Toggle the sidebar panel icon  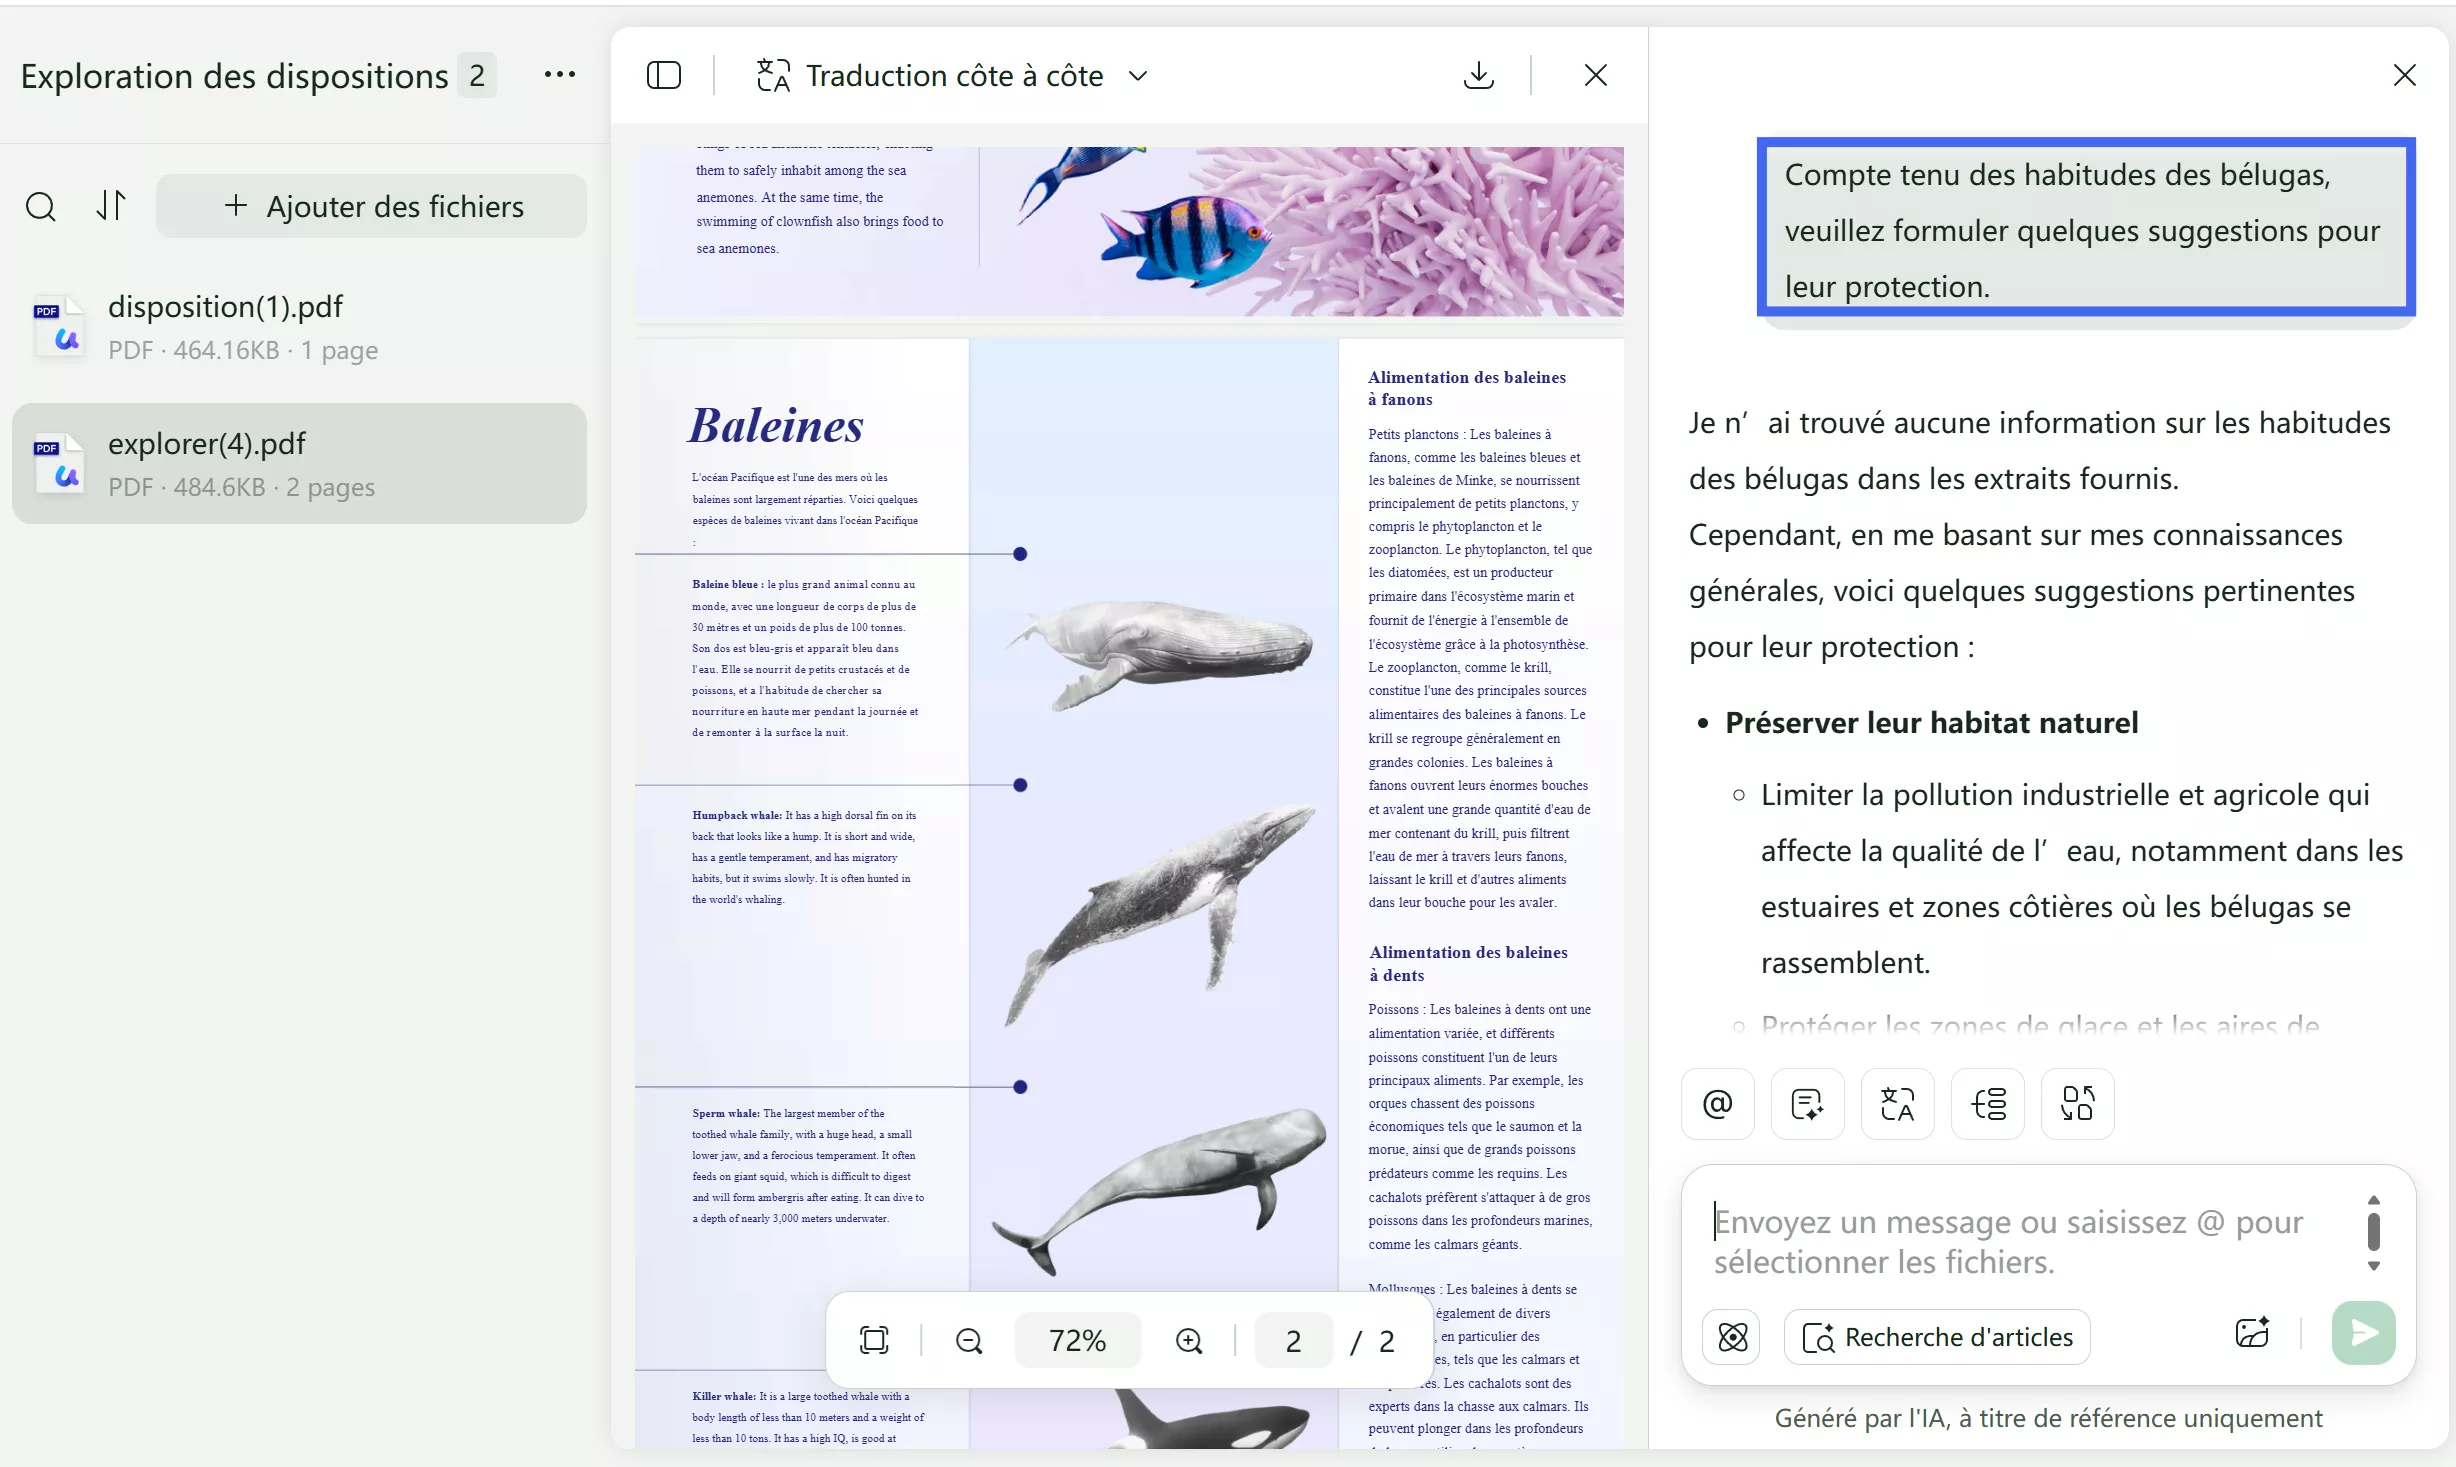(x=664, y=75)
